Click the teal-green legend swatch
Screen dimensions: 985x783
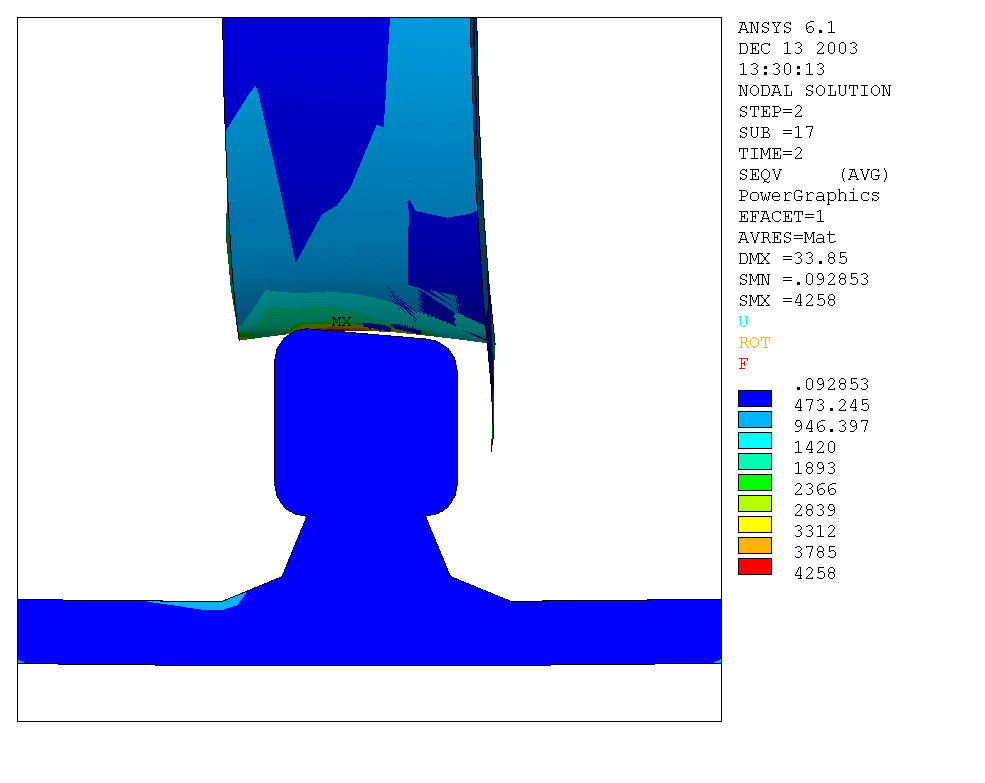754,462
